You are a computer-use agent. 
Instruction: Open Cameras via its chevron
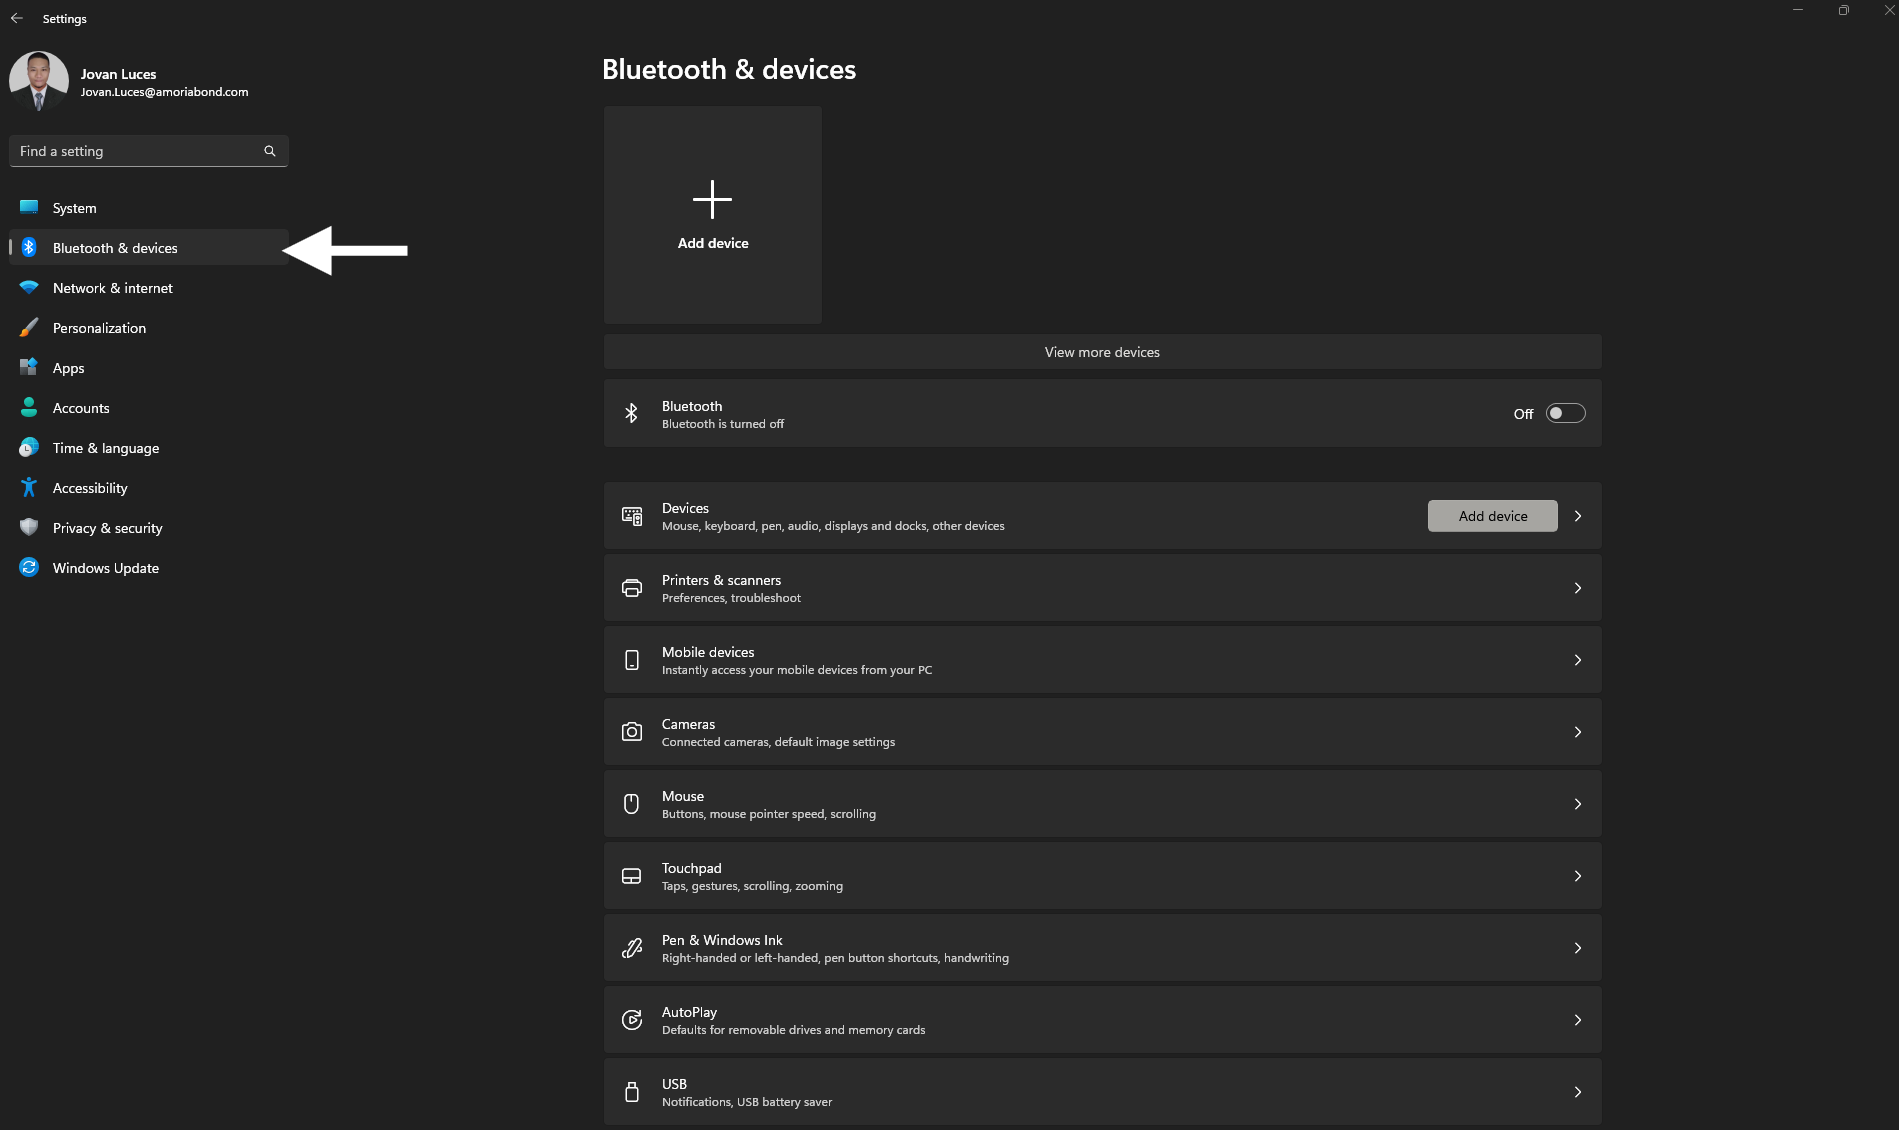pos(1578,732)
